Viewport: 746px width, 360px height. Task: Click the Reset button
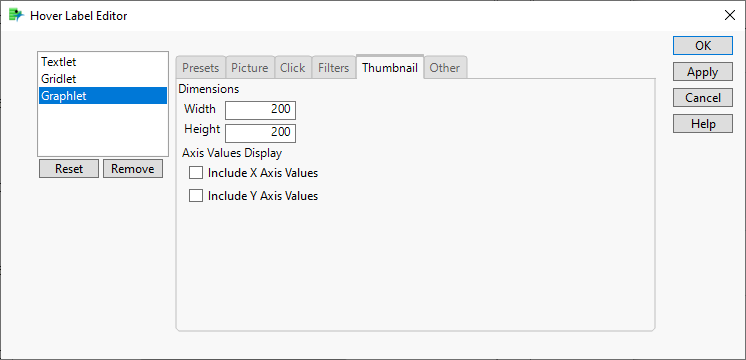(69, 169)
